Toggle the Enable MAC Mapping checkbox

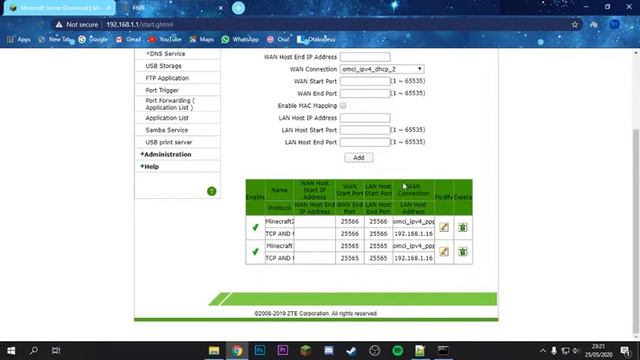pyautogui.click(x=343, y=106)
